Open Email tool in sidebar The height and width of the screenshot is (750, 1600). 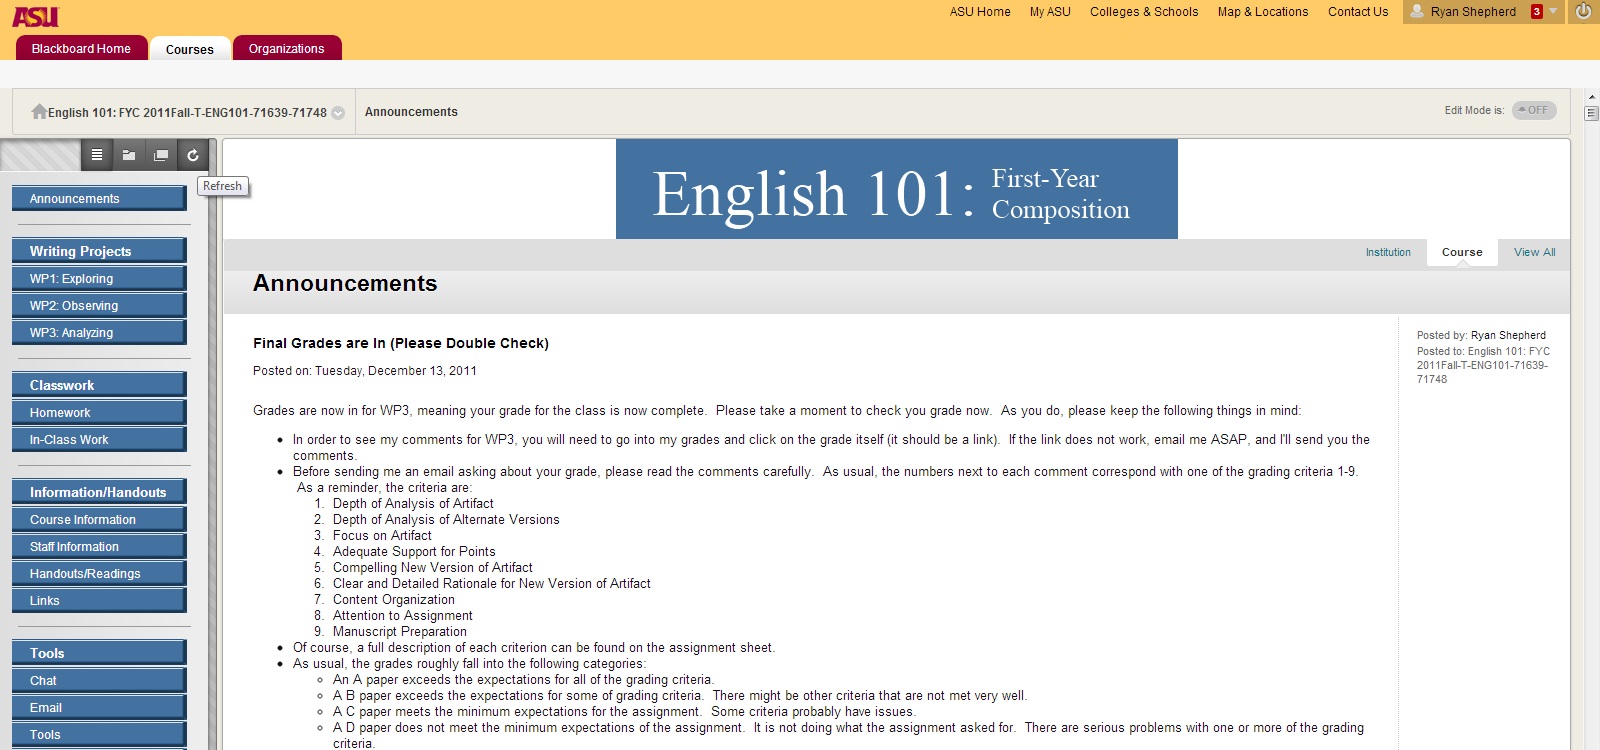pyautogui.click(x=99, y=707)
